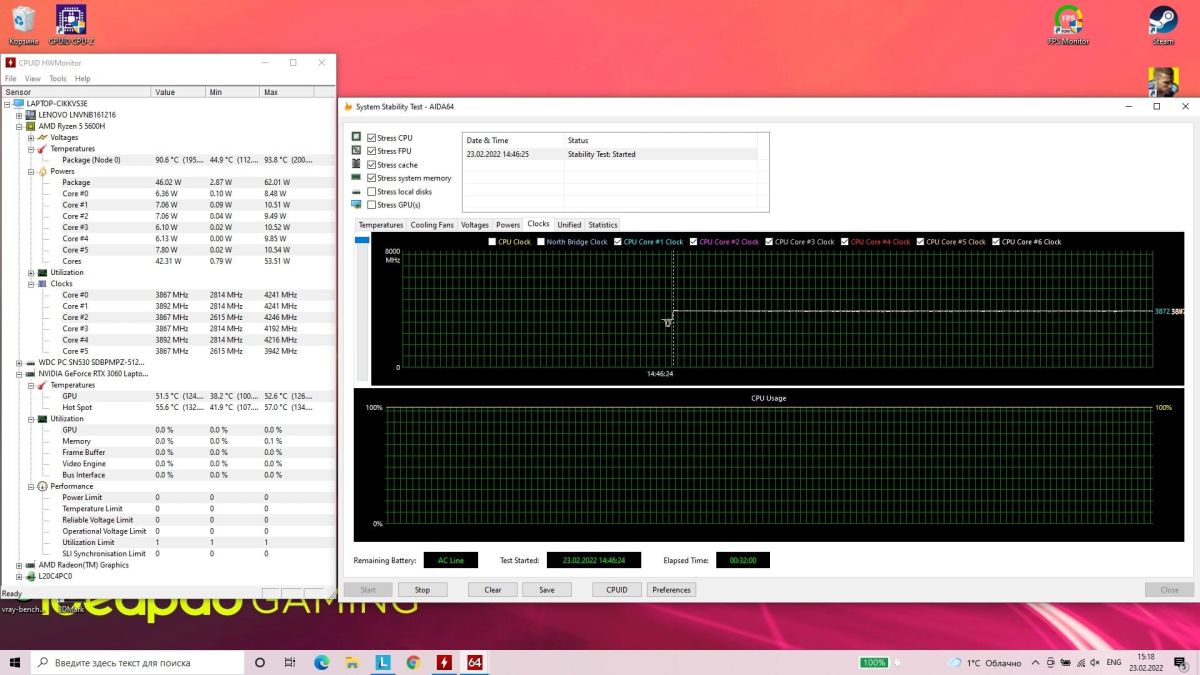Screen dimensions: 1200x675
Task: Click the GPU stress monitor icon in AIDA64
Action: point(356,205)
